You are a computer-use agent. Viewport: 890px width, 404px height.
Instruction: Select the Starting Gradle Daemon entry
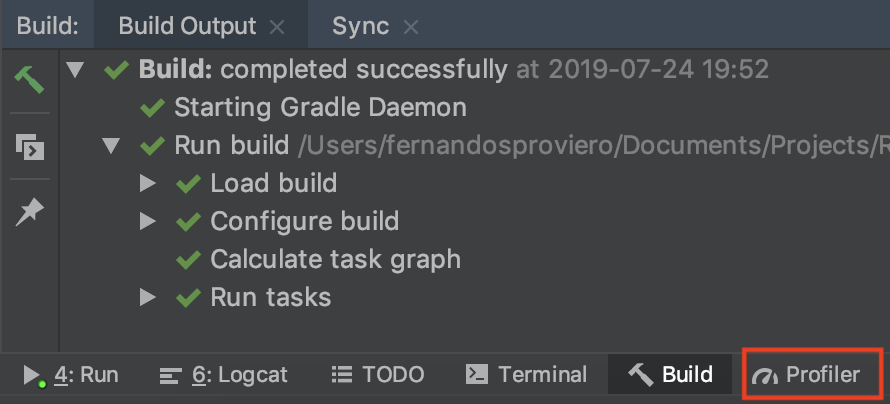pos(320,107)
